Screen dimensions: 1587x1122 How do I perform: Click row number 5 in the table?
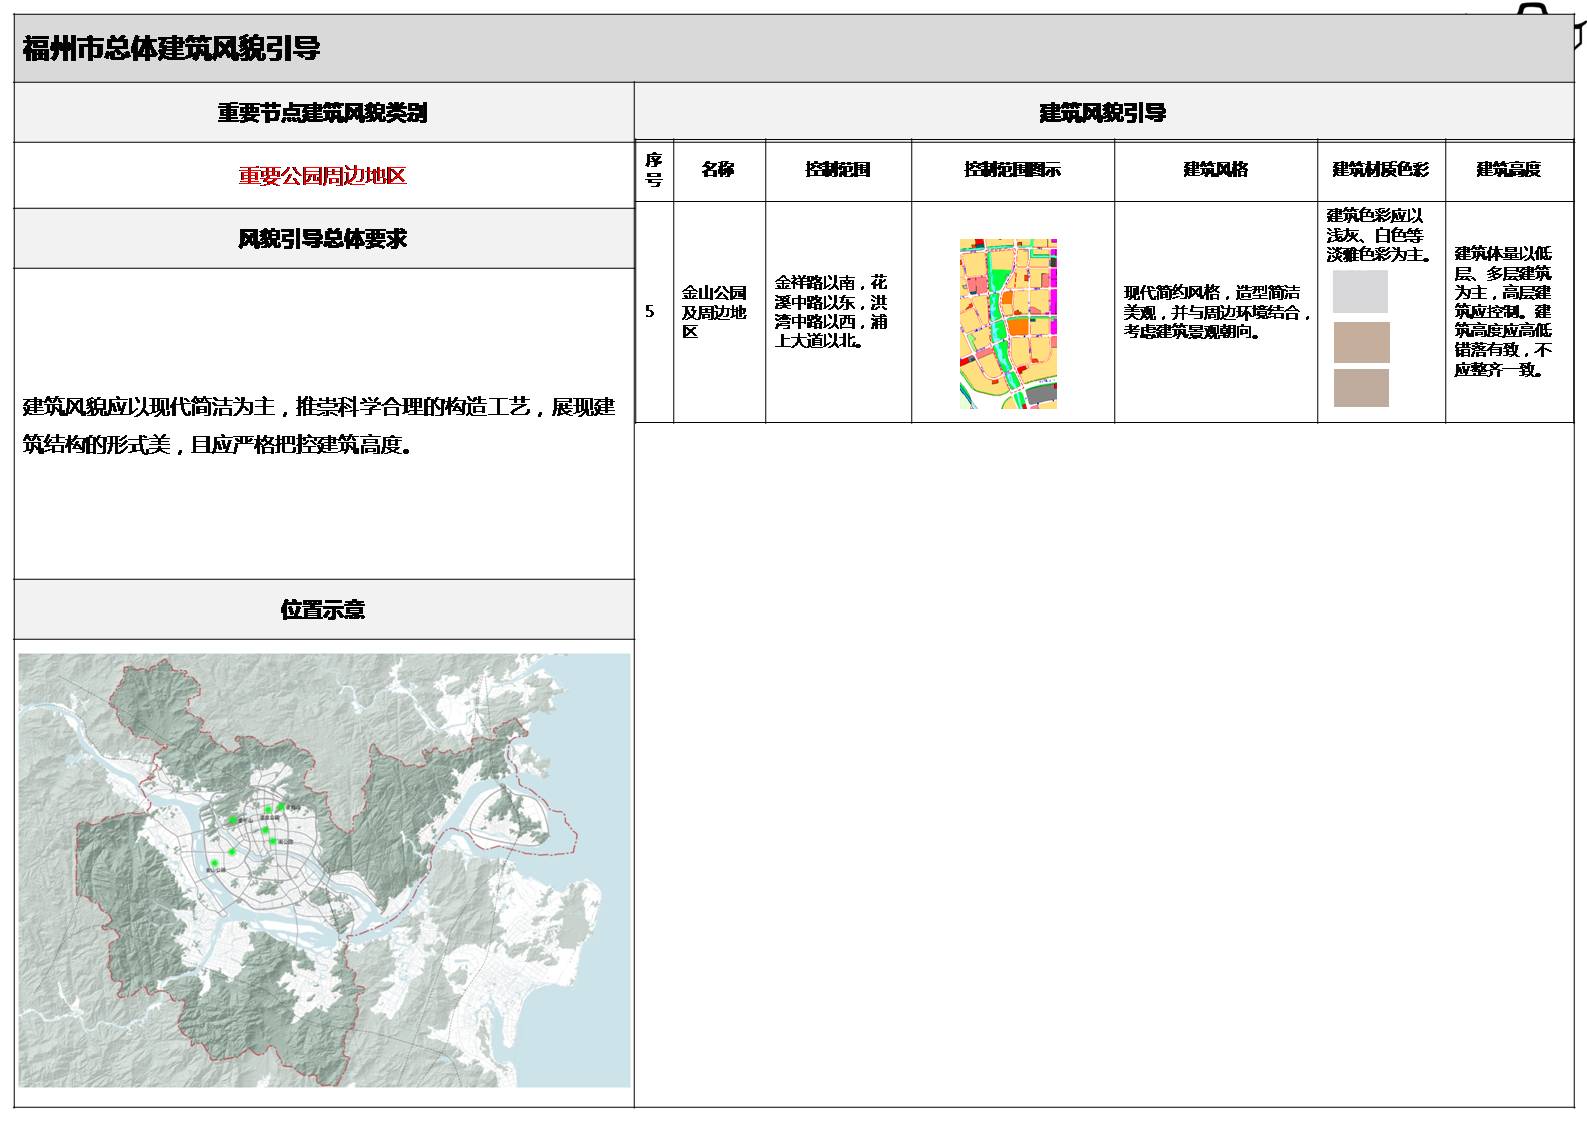(650, 312)
